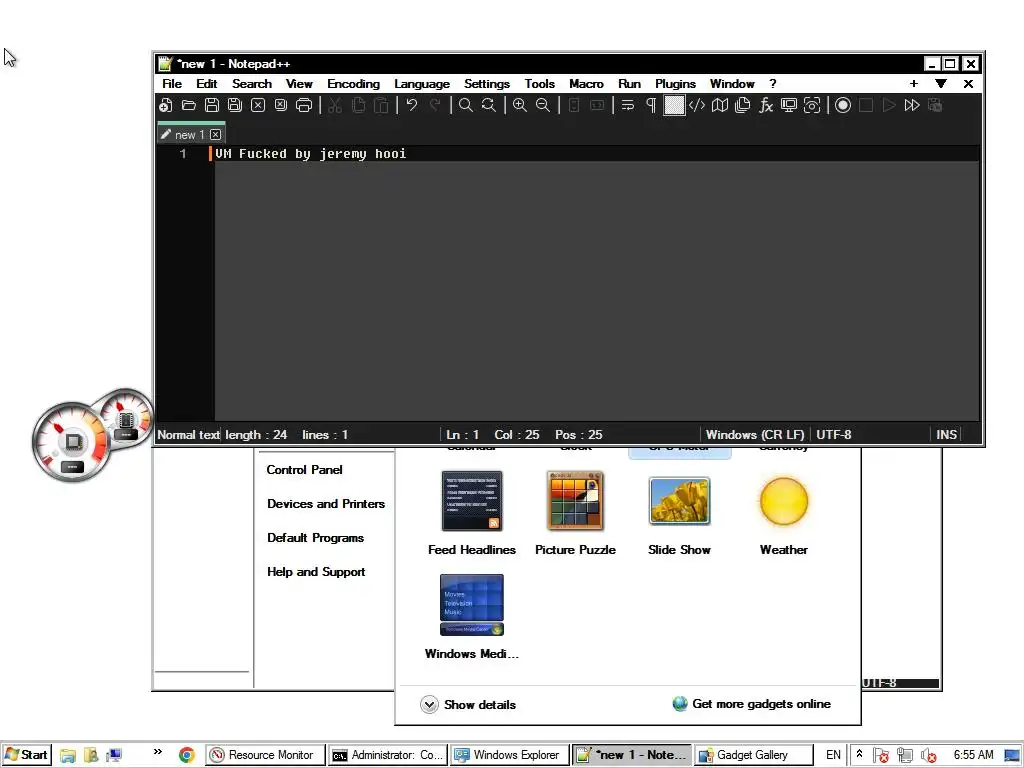Viewport: 1024px width, 768px height.
Task: Close the new 1 tab with its X
Action: click(x=216, y=135)
